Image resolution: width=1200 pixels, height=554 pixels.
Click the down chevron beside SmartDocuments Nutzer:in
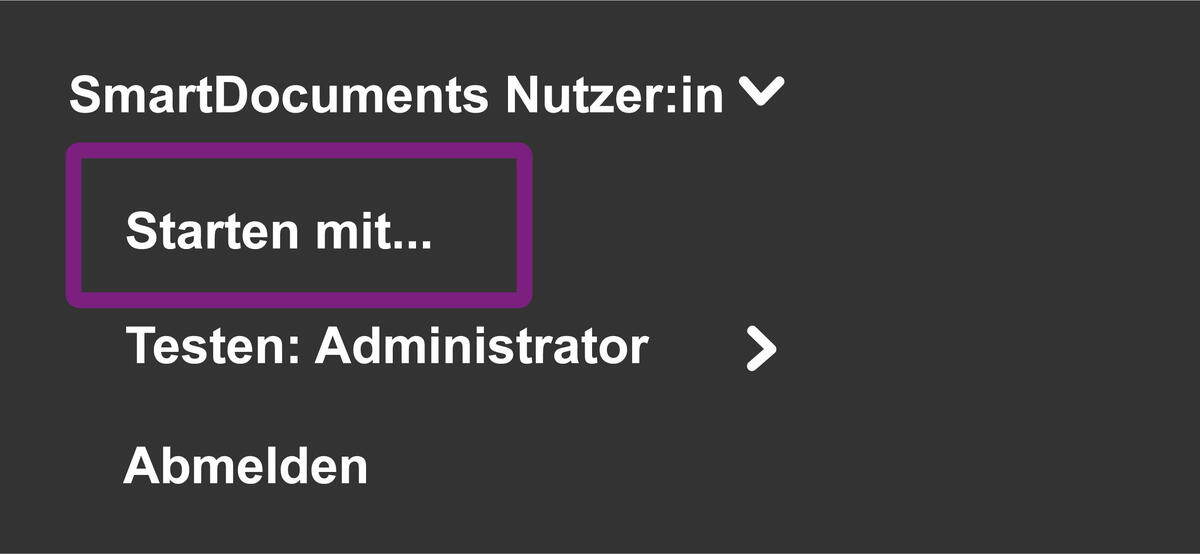(762, 93)
